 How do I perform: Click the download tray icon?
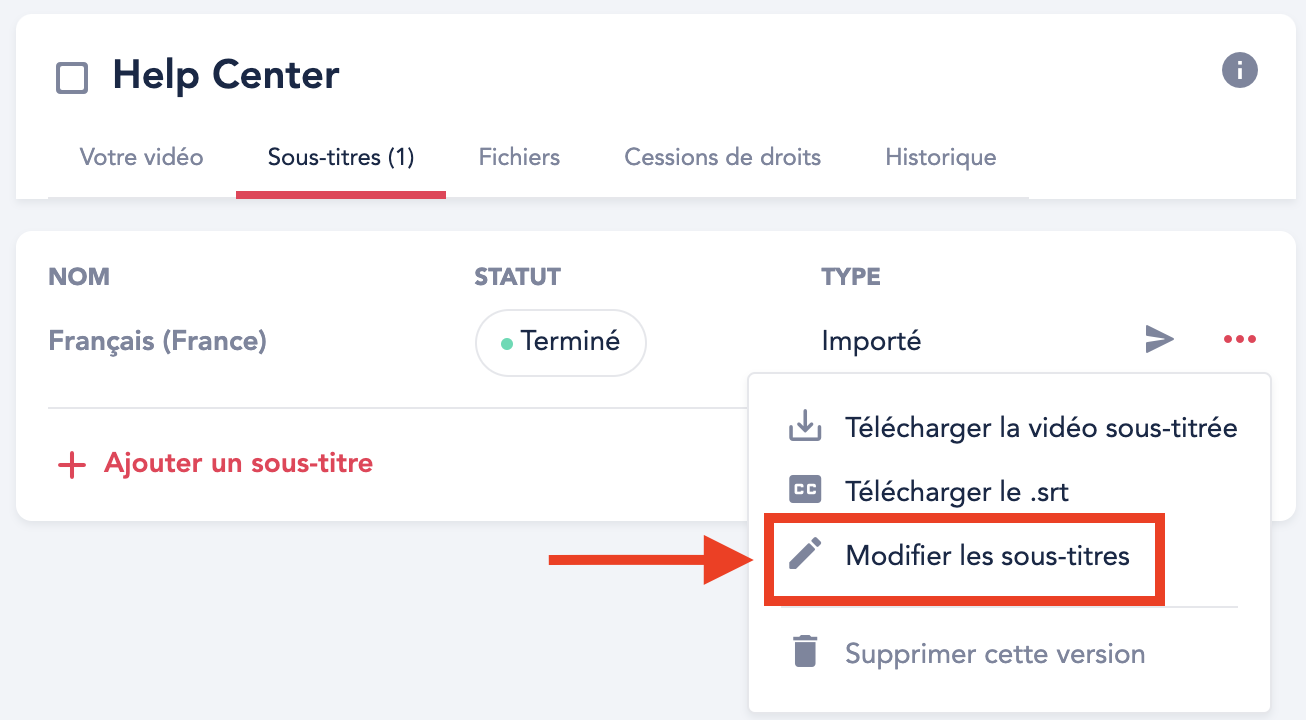tap(805, 428)
